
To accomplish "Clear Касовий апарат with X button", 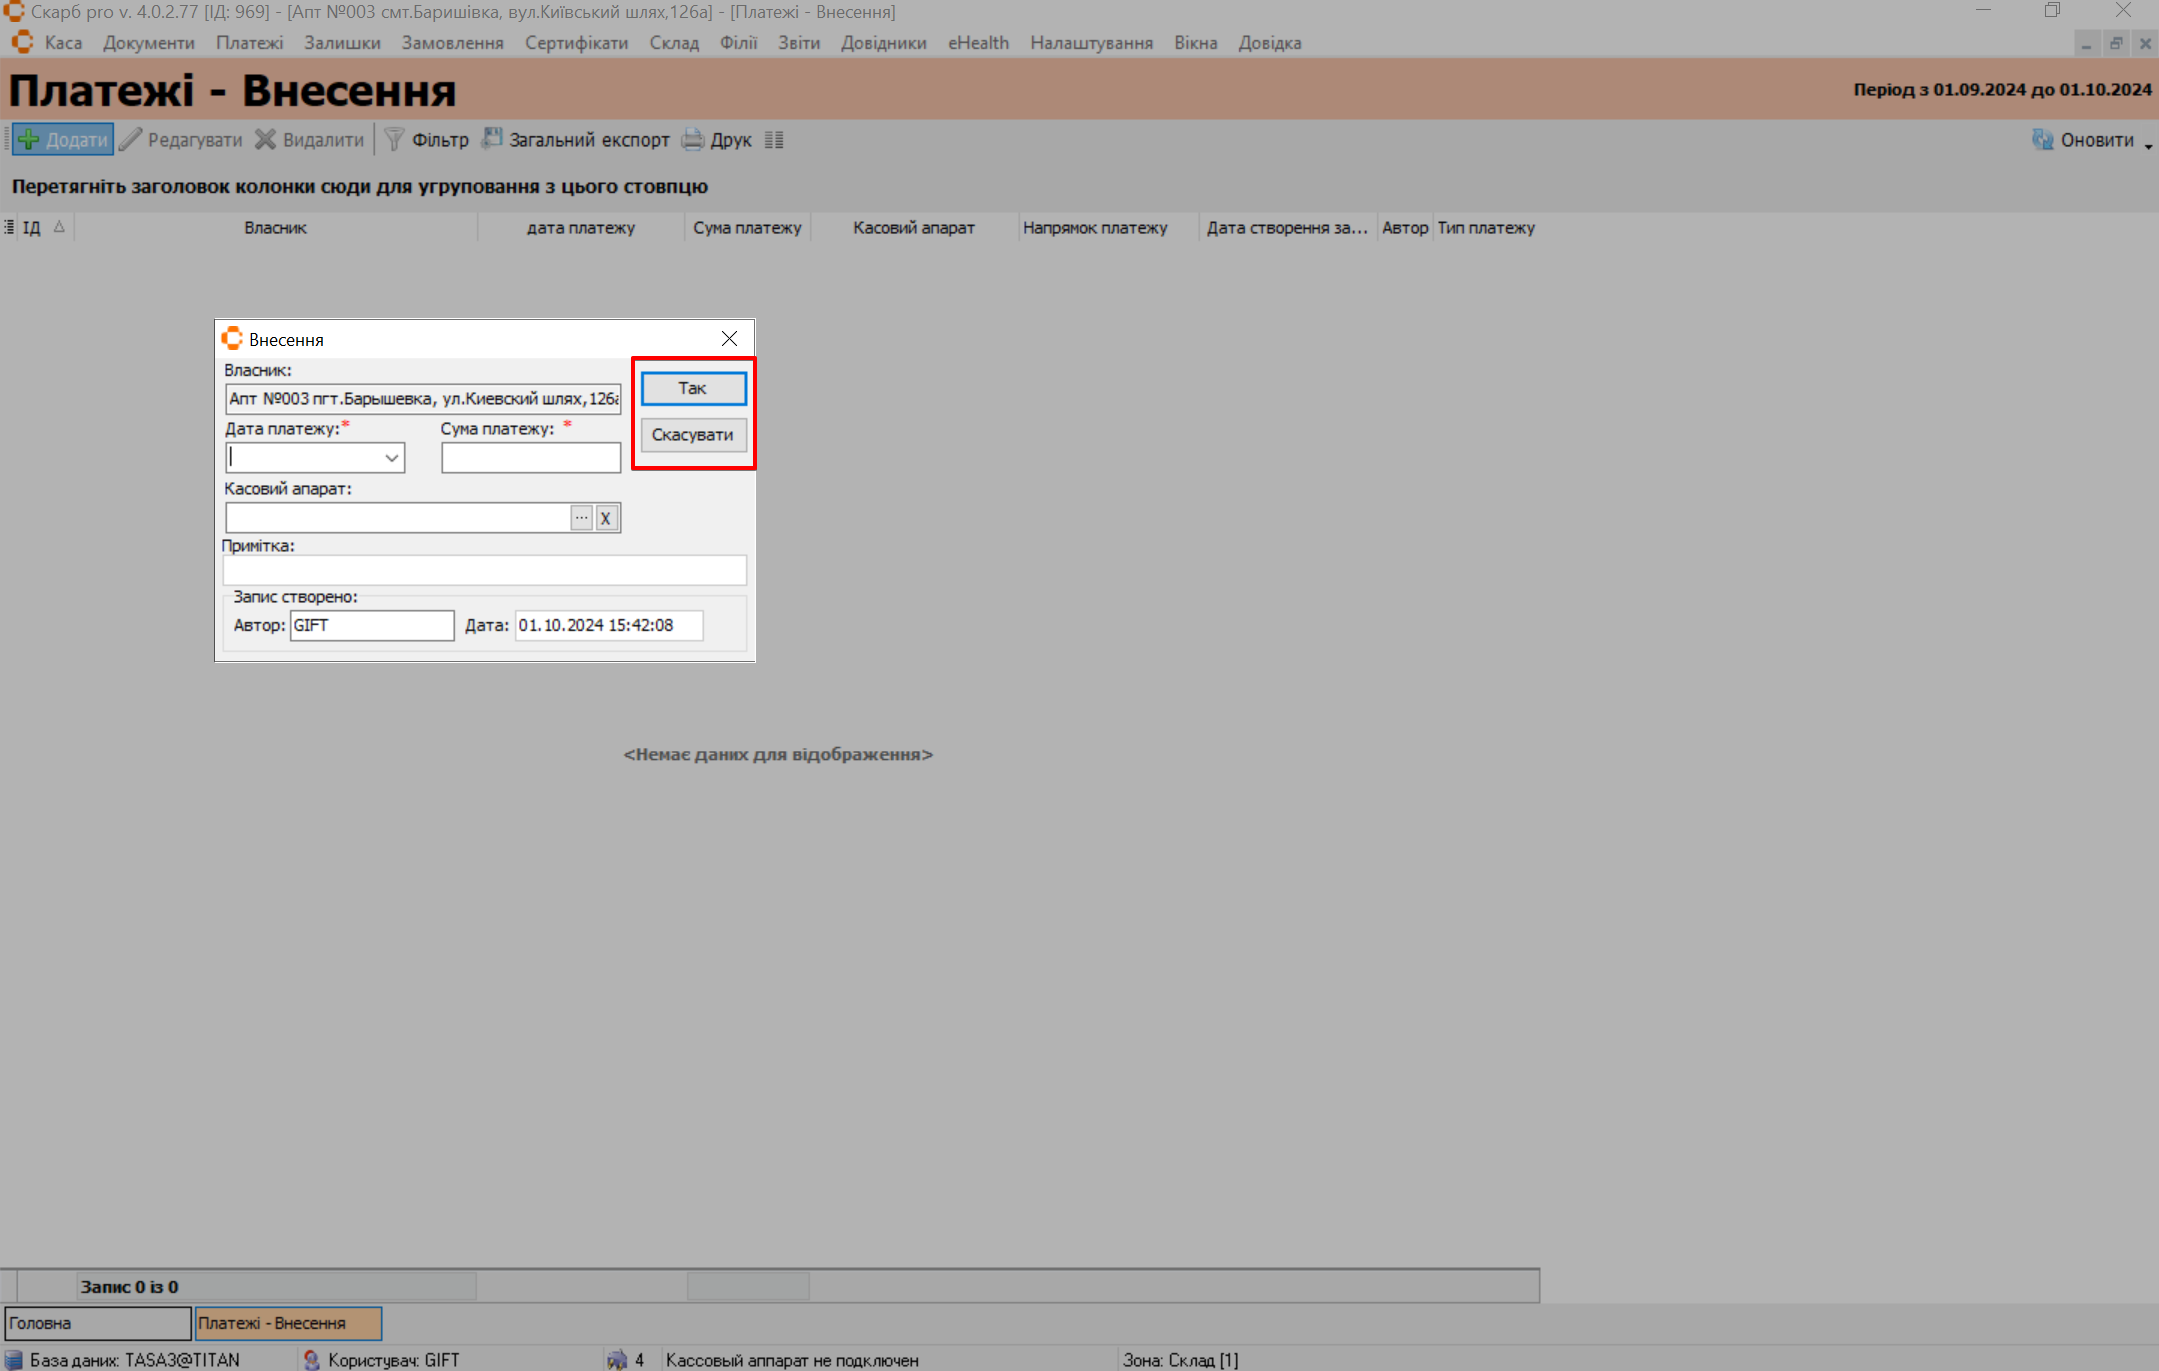I will [x=606, y=518].
